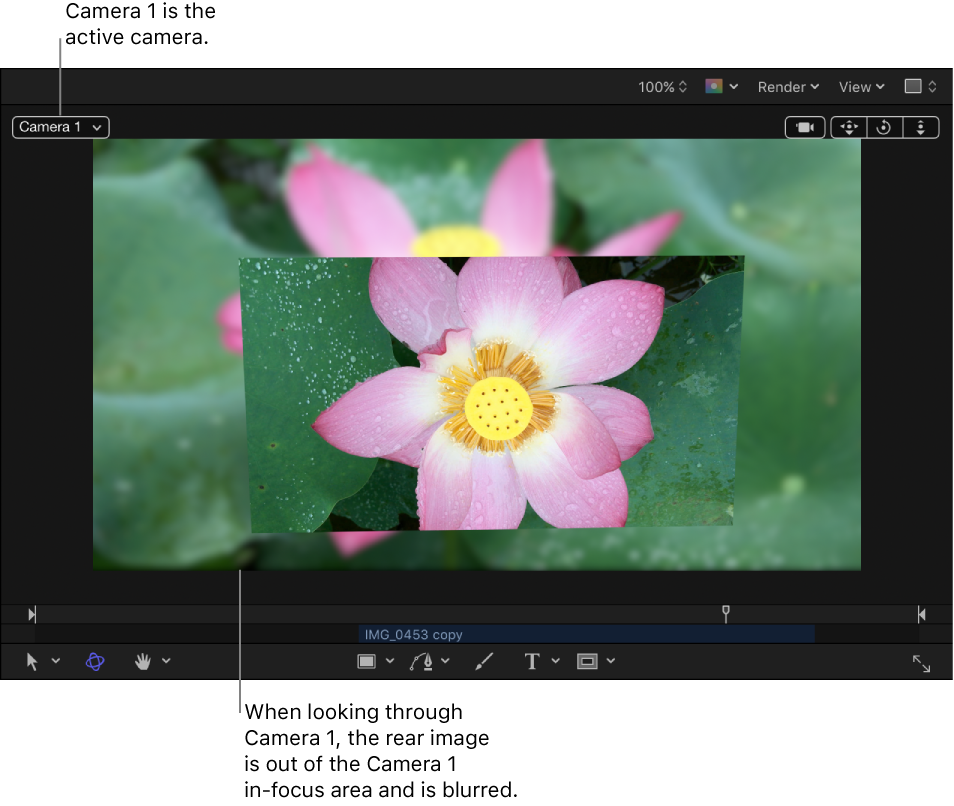Viewport: 954px width, 806px height.
Task: Open the Render menu
Action: [x=787, y=87]
